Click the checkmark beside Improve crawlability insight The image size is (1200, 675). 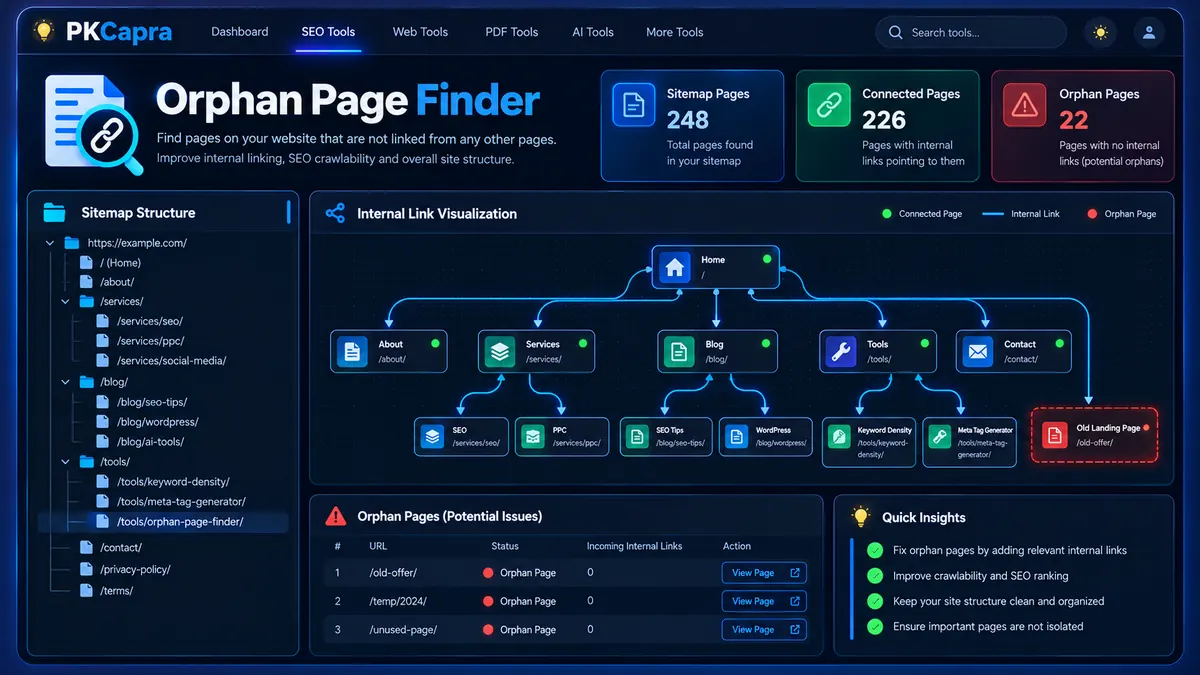click(x=875, y=576)
